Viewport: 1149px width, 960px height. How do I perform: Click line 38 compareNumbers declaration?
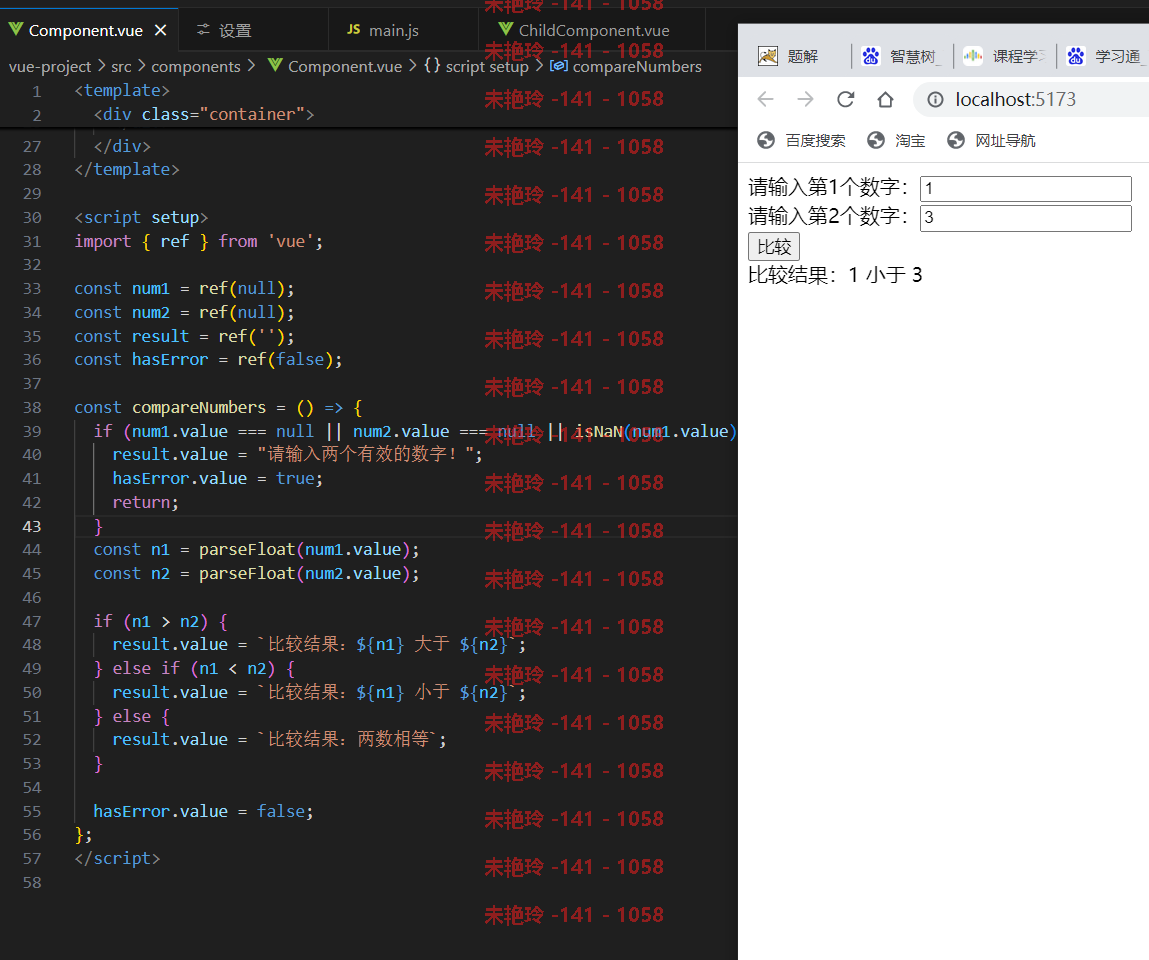(x=218, y=407)
